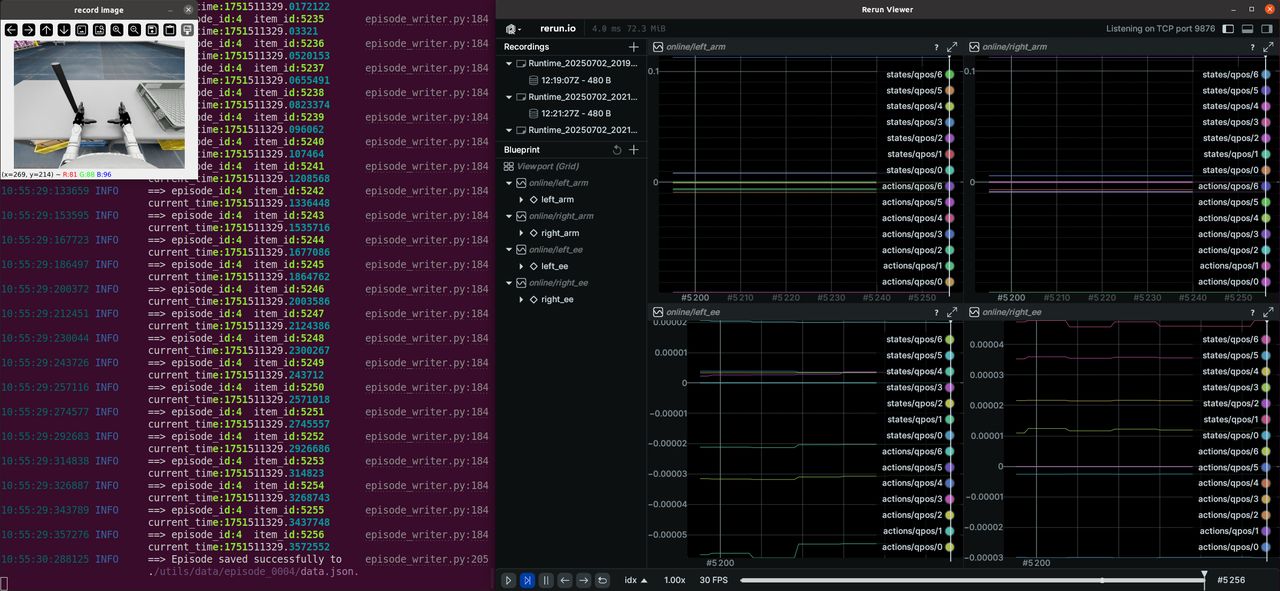Maximize the online/left_arm plot view
The image size is (1280, 591).
[952, 47]
